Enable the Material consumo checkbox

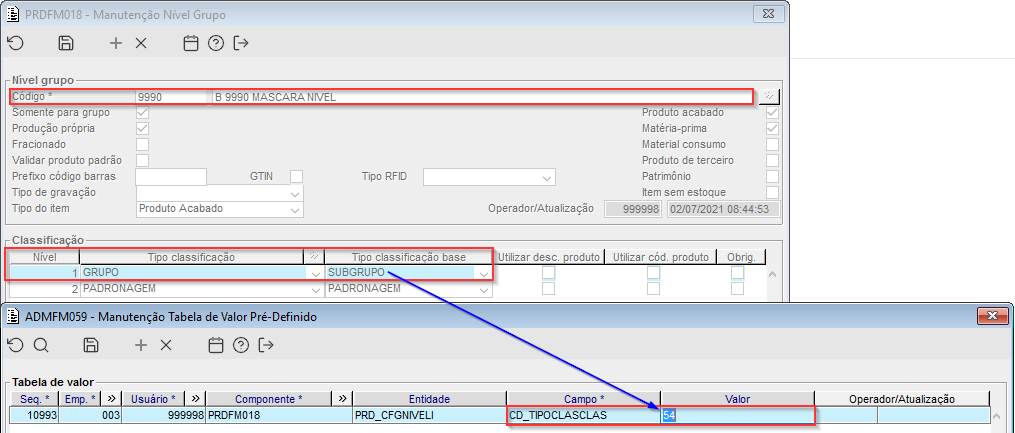772,144
